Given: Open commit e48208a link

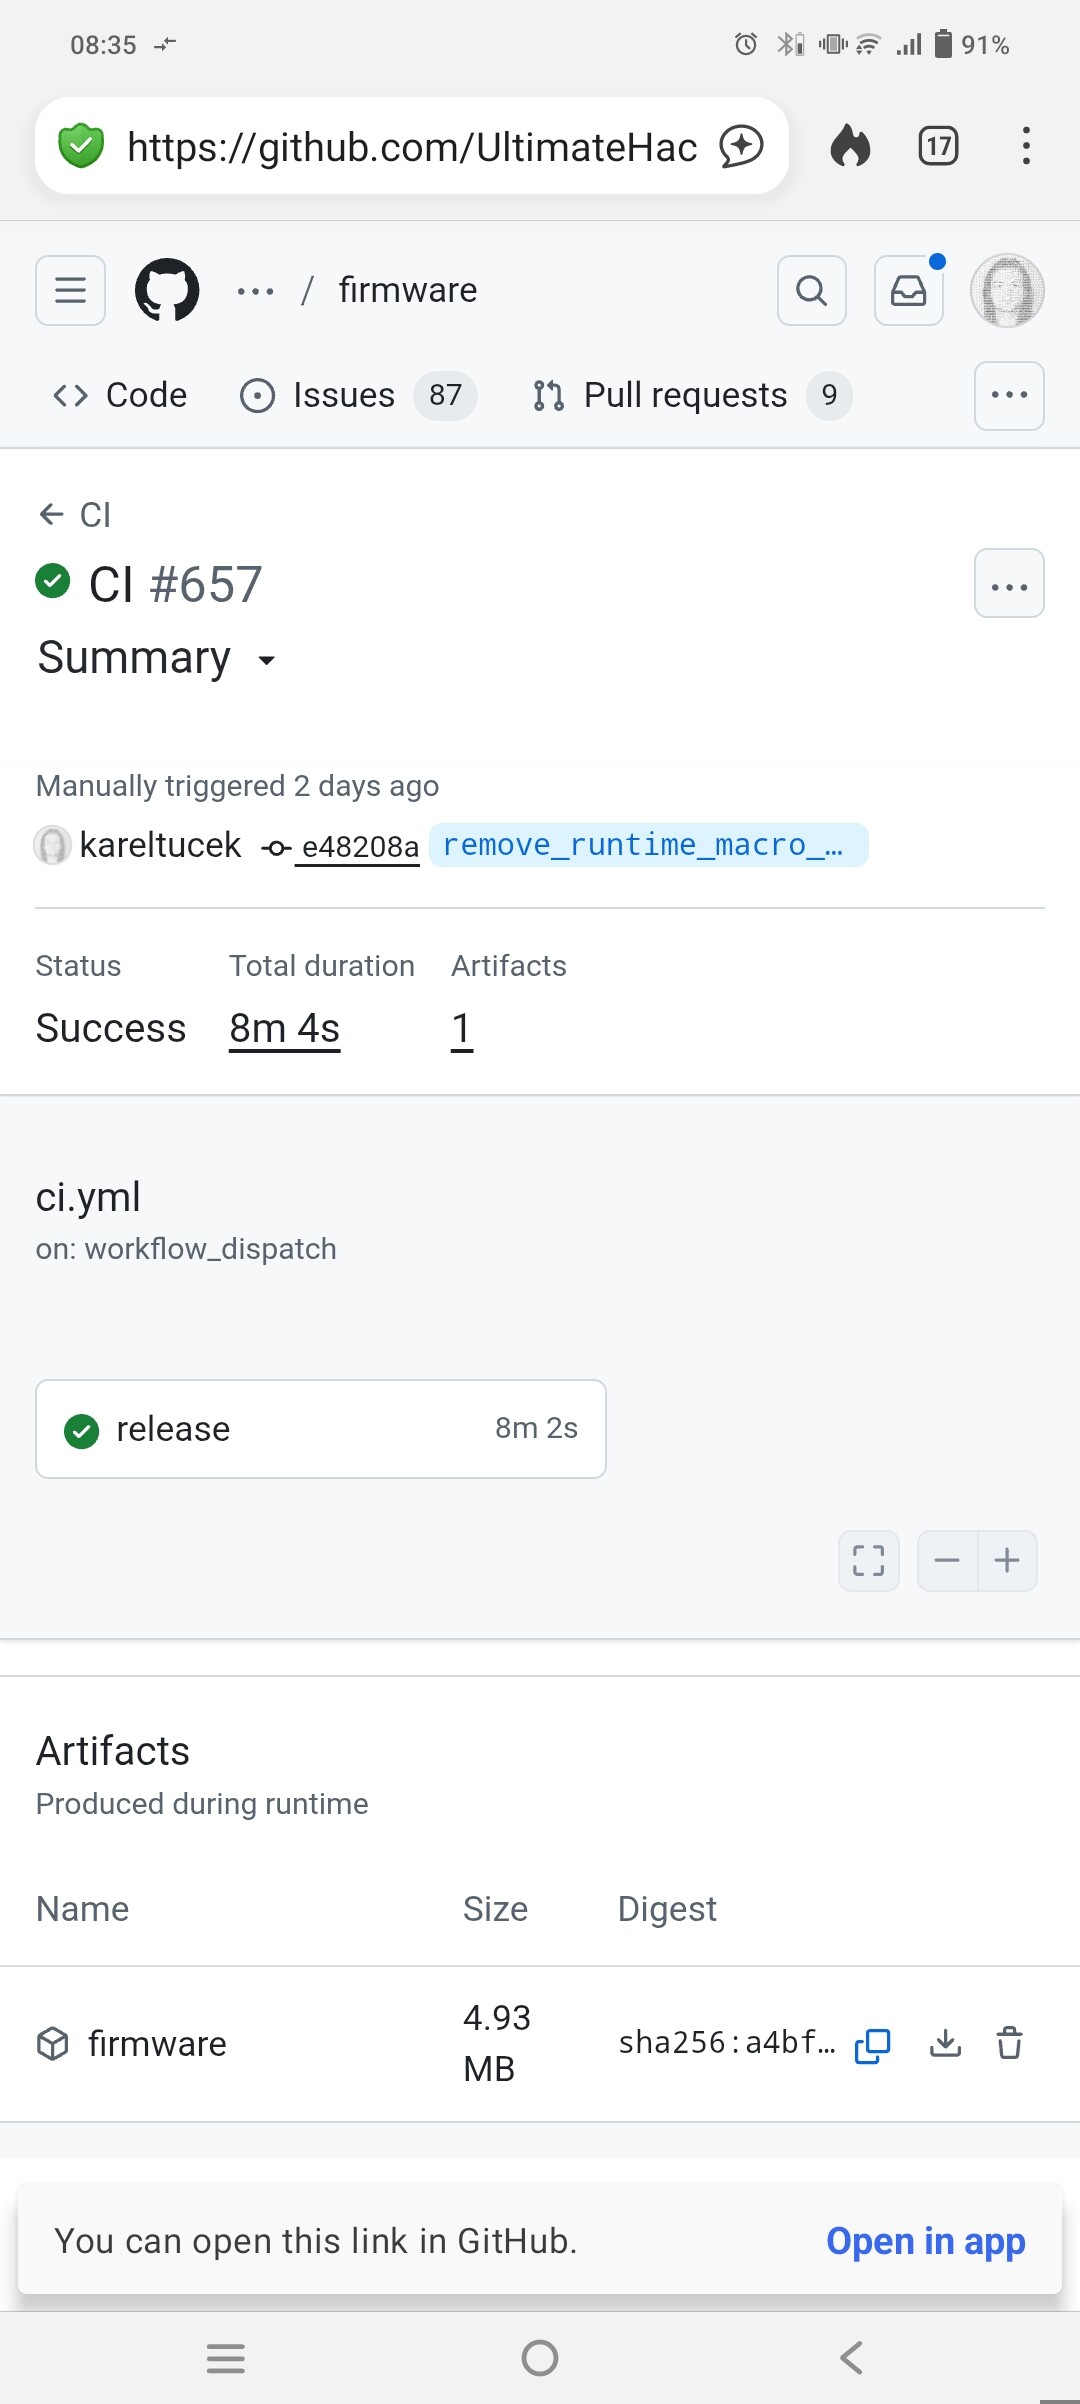Looking at the screenshot, I should (x=358, y=847).
